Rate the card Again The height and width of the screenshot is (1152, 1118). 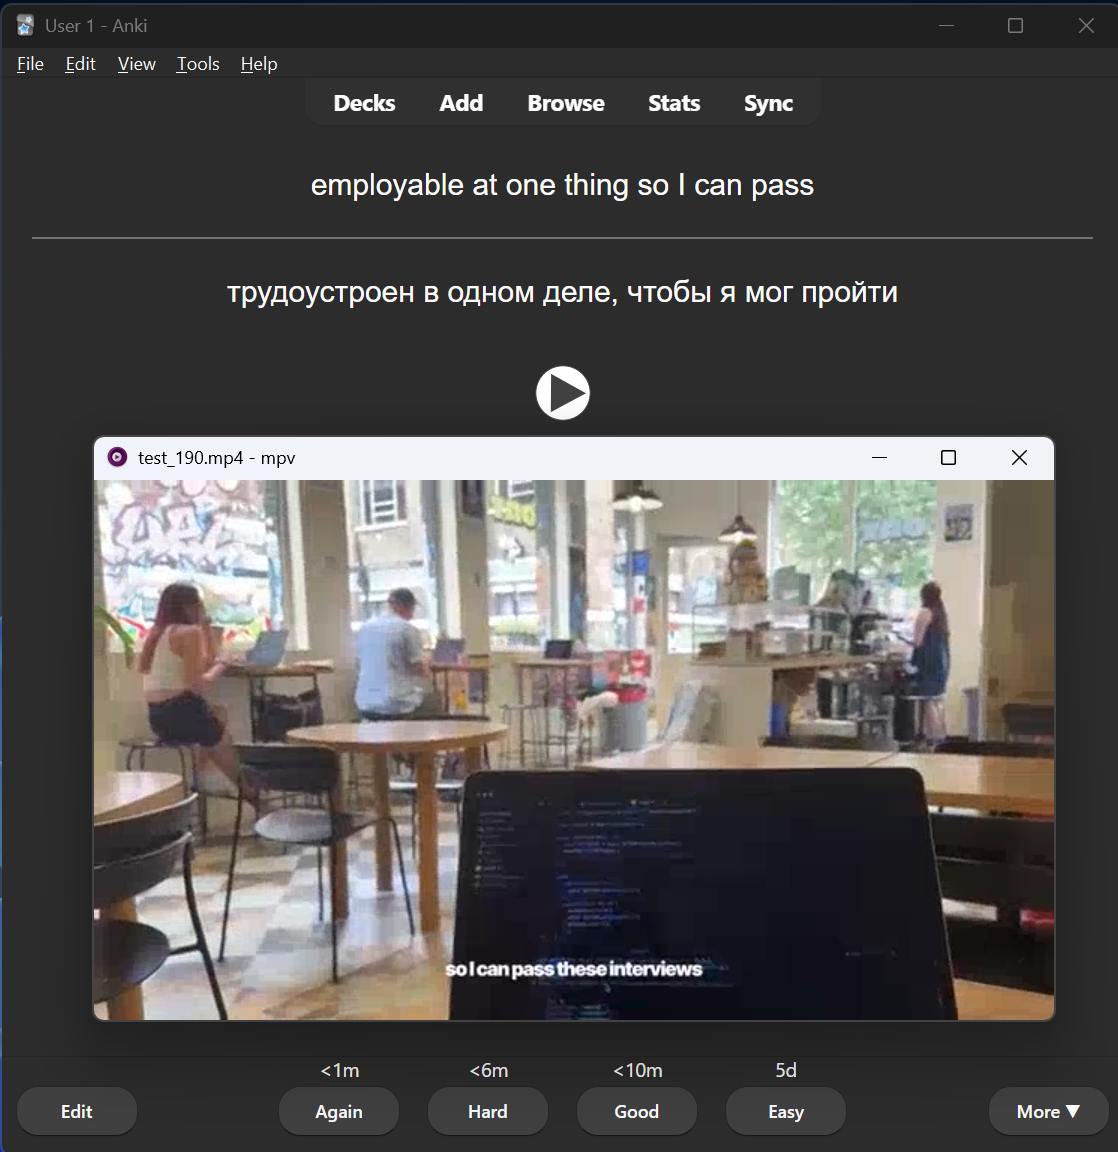coord(339,1111)
